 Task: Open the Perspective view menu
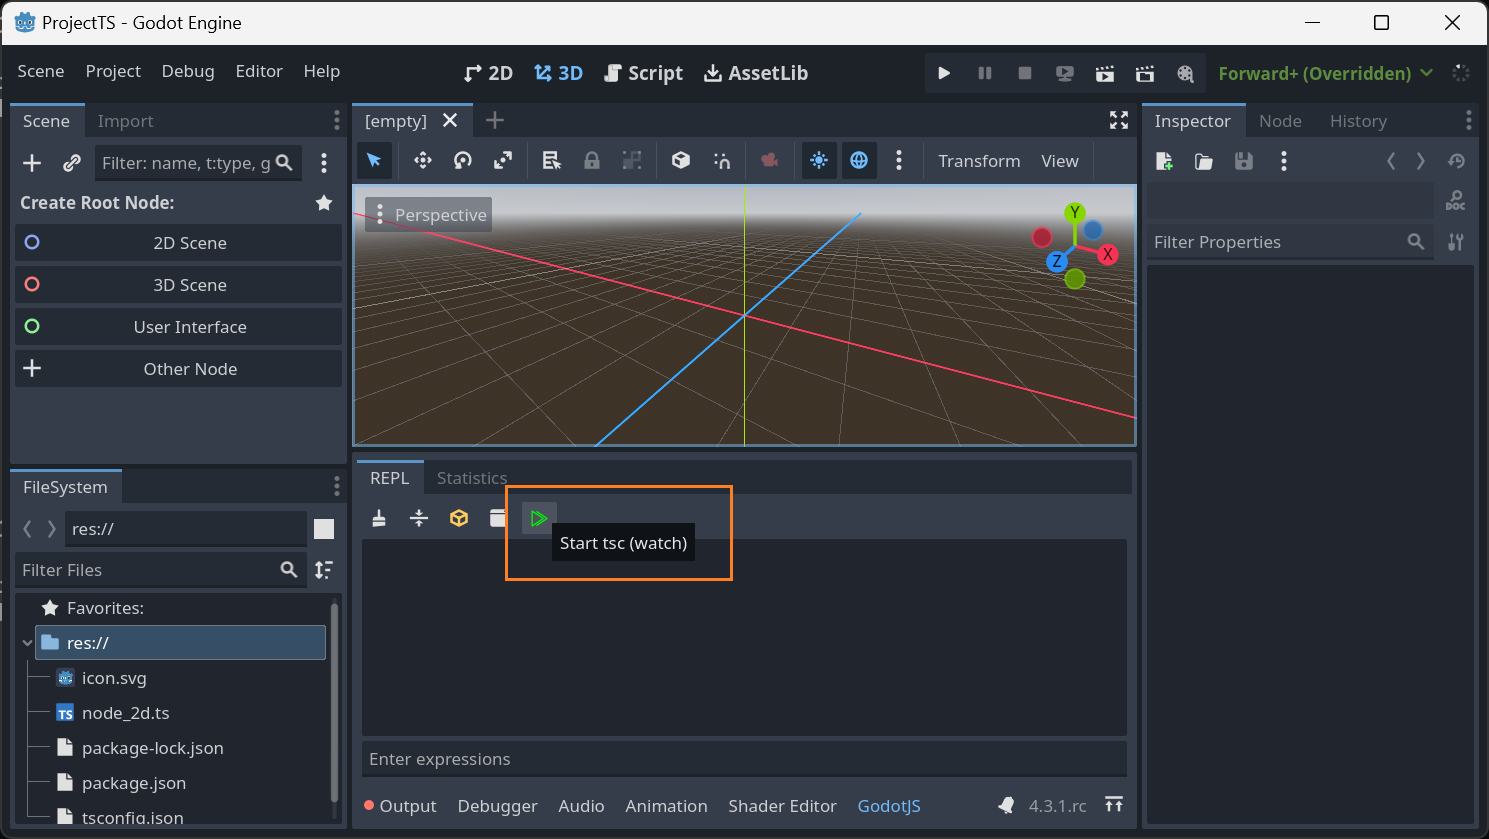[429, 215]
